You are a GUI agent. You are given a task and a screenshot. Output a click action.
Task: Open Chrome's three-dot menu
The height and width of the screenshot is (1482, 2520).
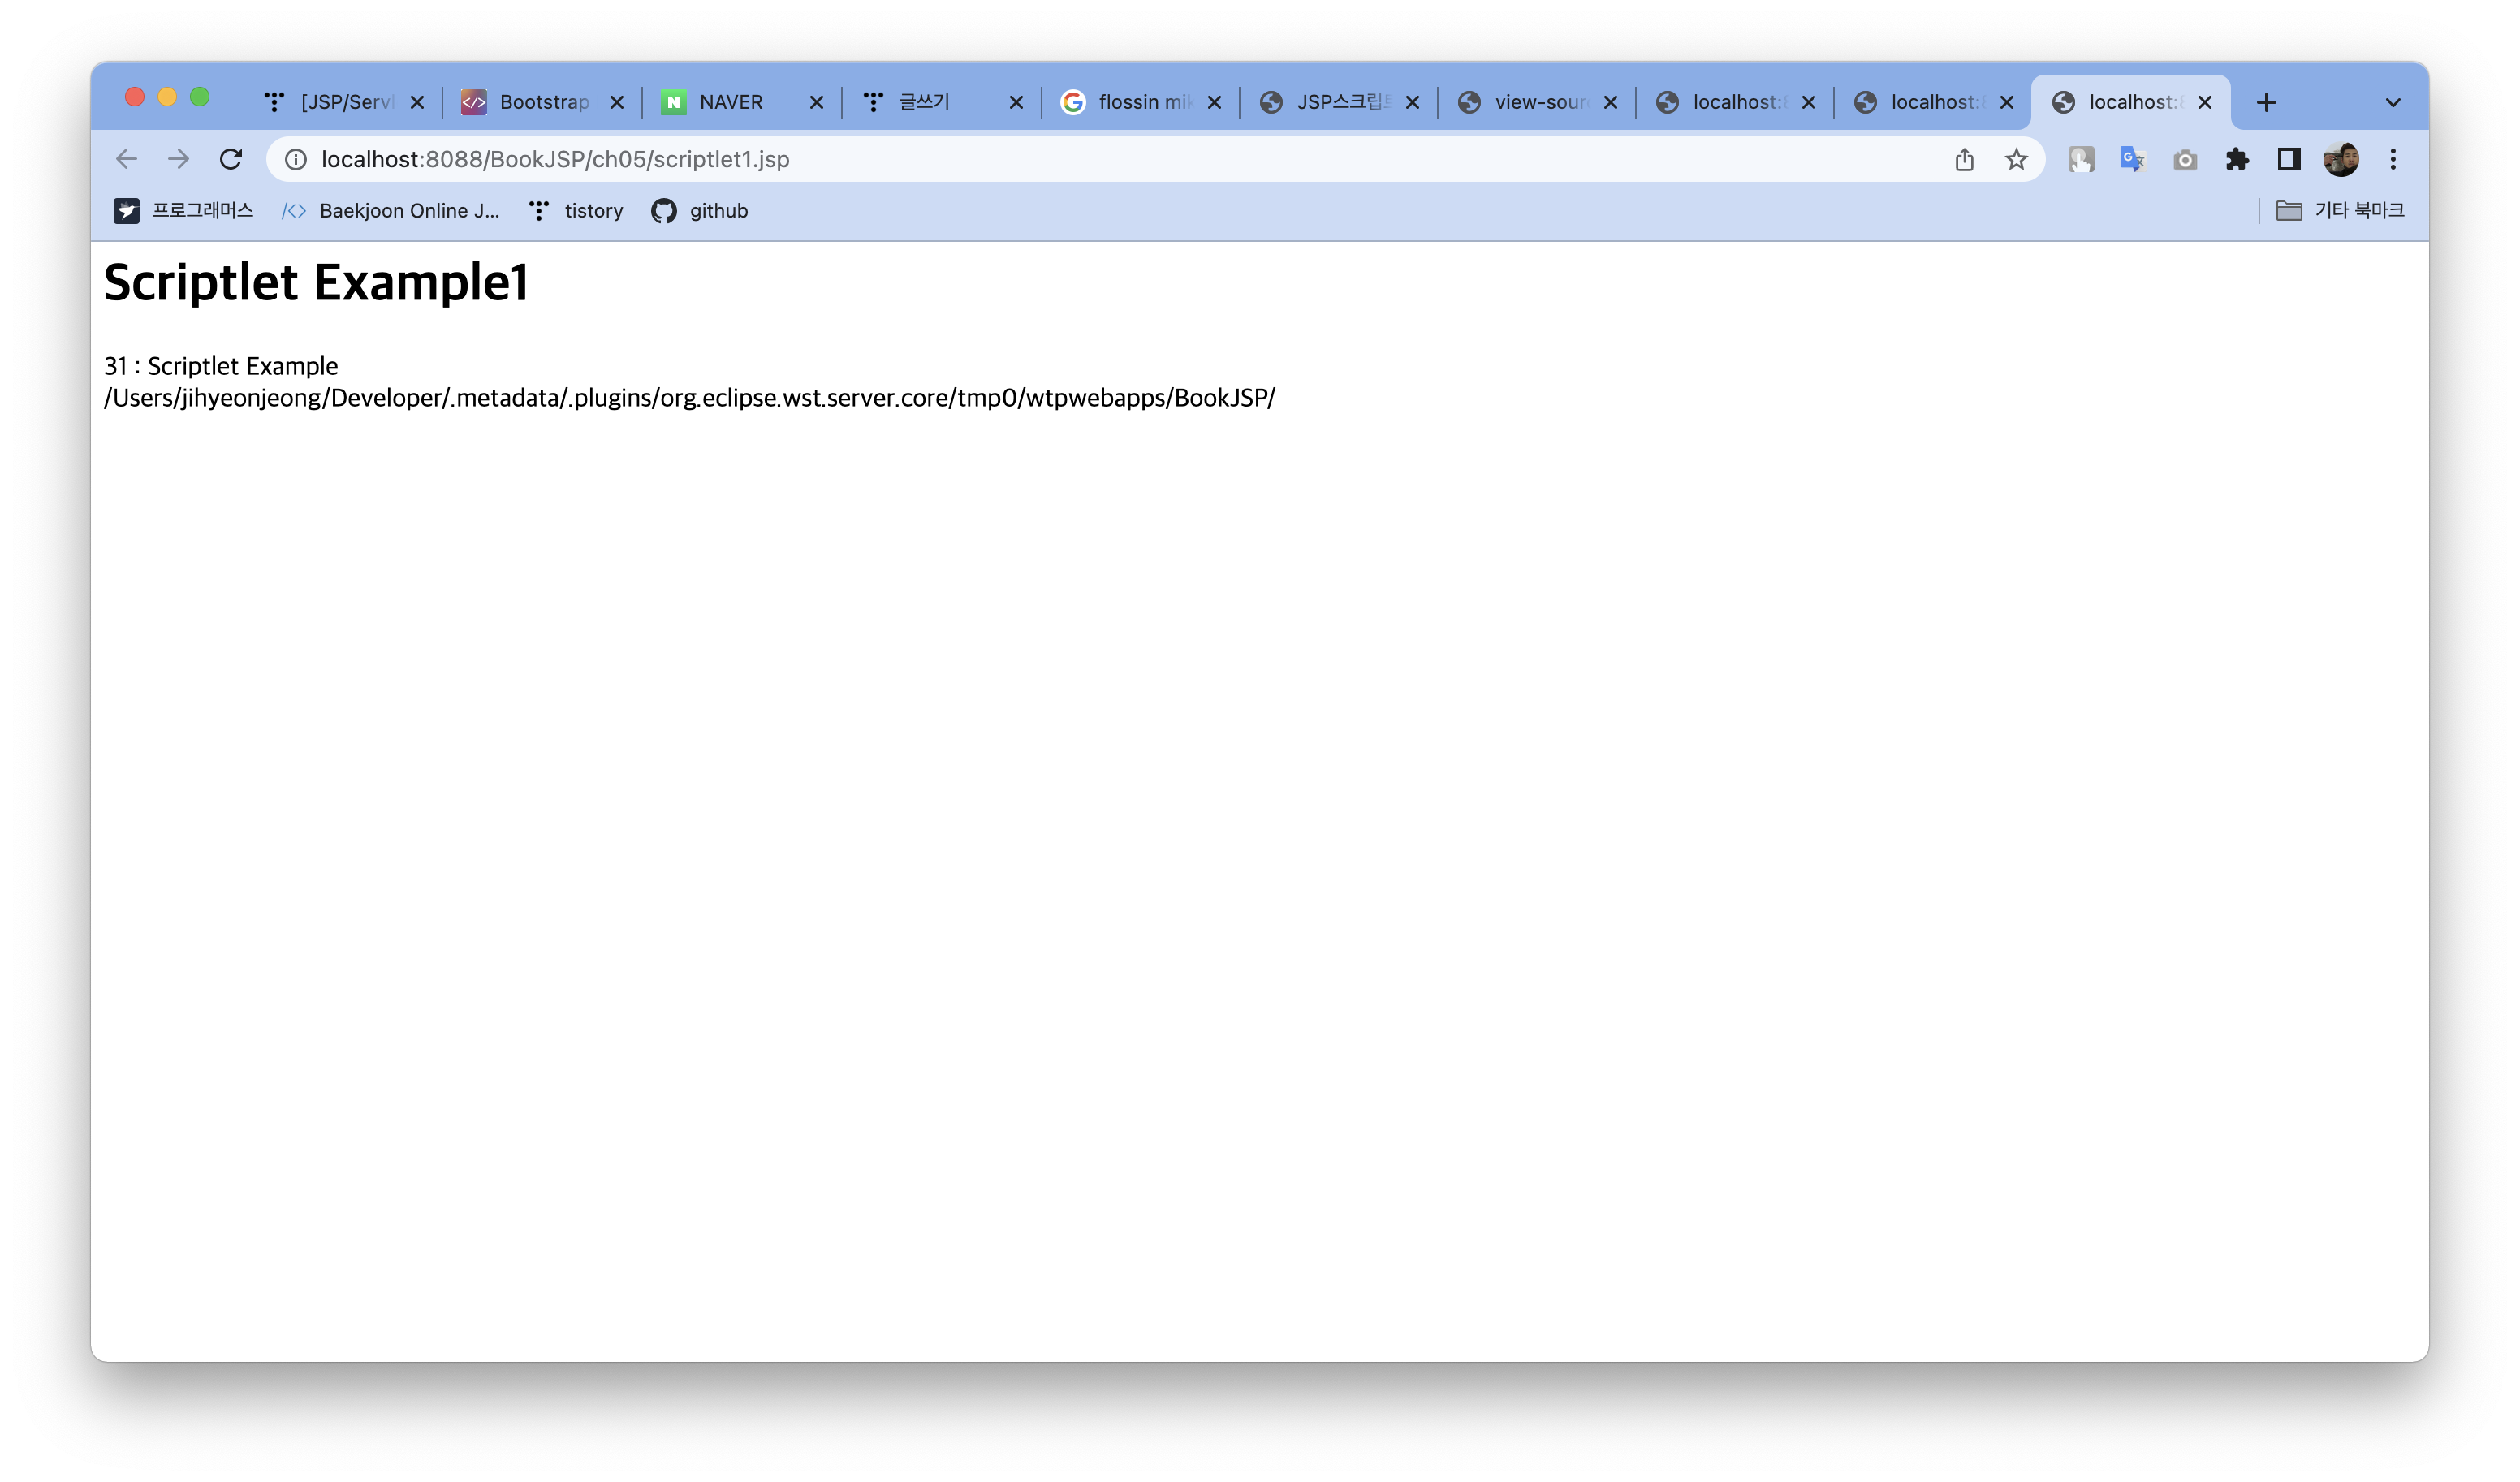click(2393, 159)
